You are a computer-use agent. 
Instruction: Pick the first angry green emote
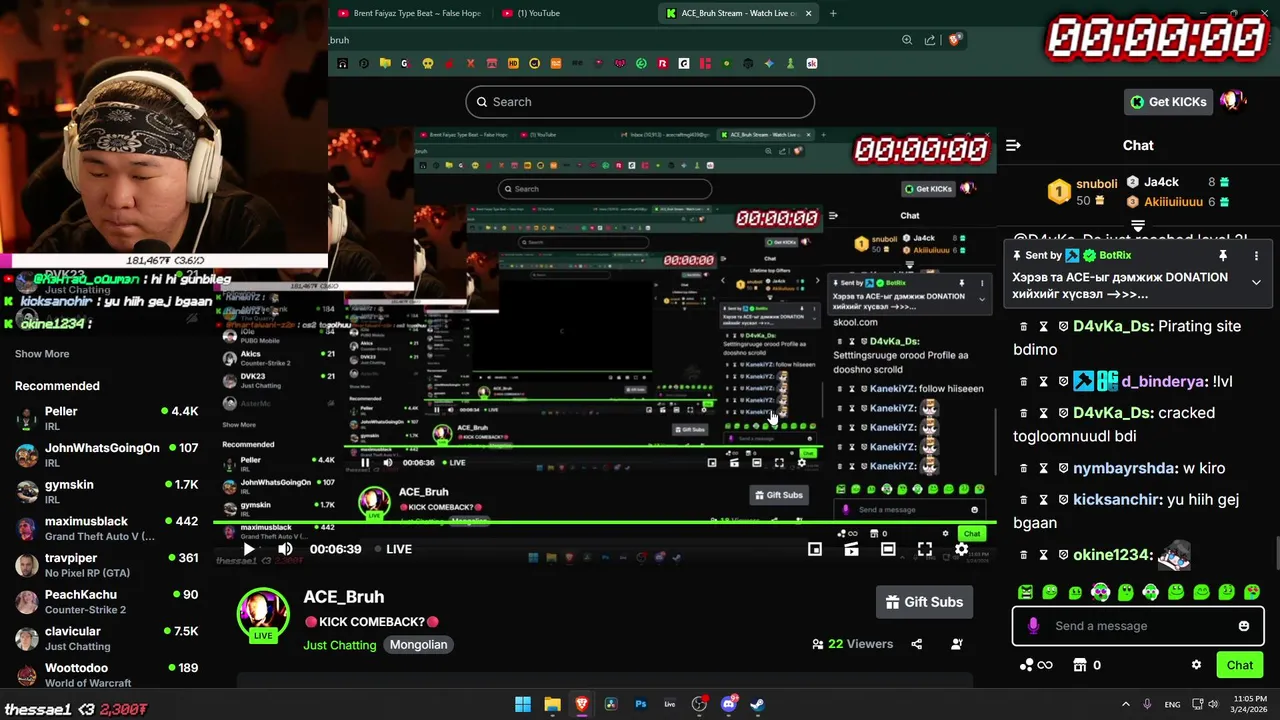1025,592
